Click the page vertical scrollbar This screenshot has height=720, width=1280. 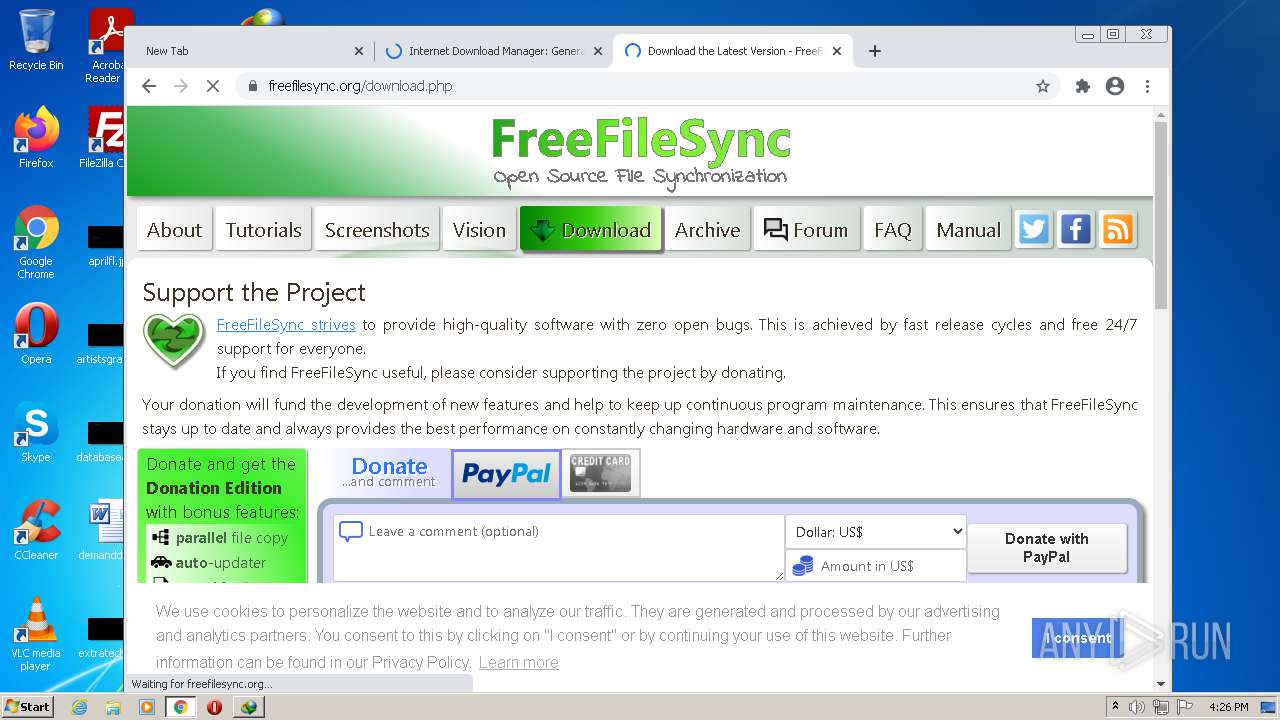coord(1161,215)
